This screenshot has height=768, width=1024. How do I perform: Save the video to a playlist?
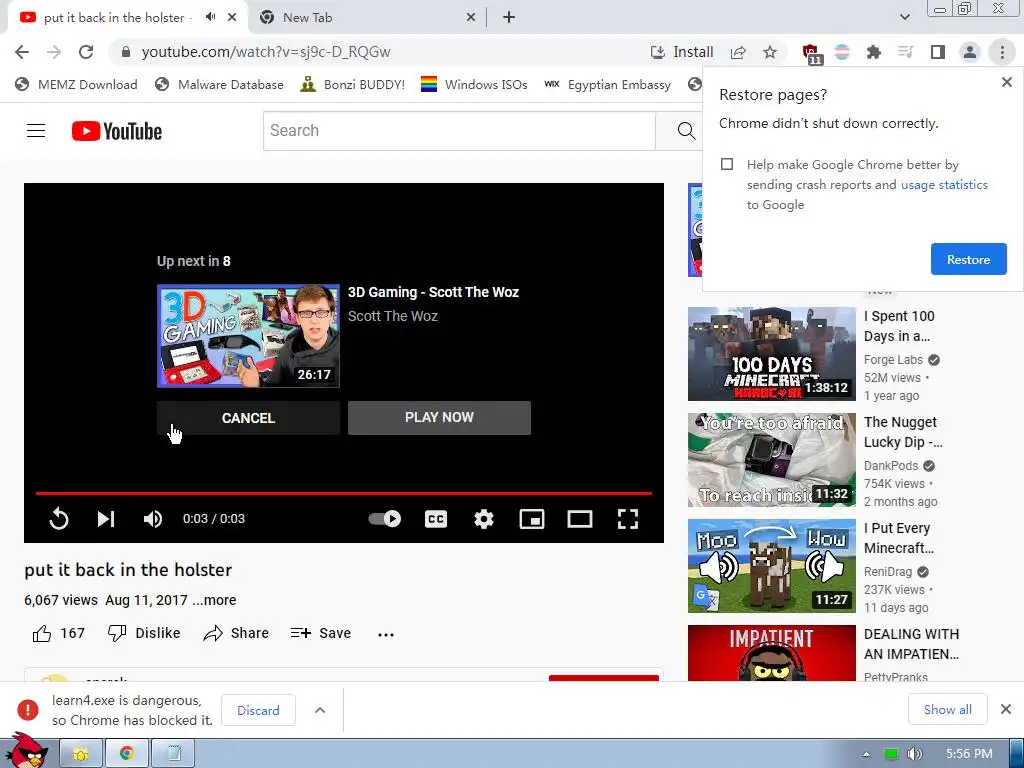(321, 633)
